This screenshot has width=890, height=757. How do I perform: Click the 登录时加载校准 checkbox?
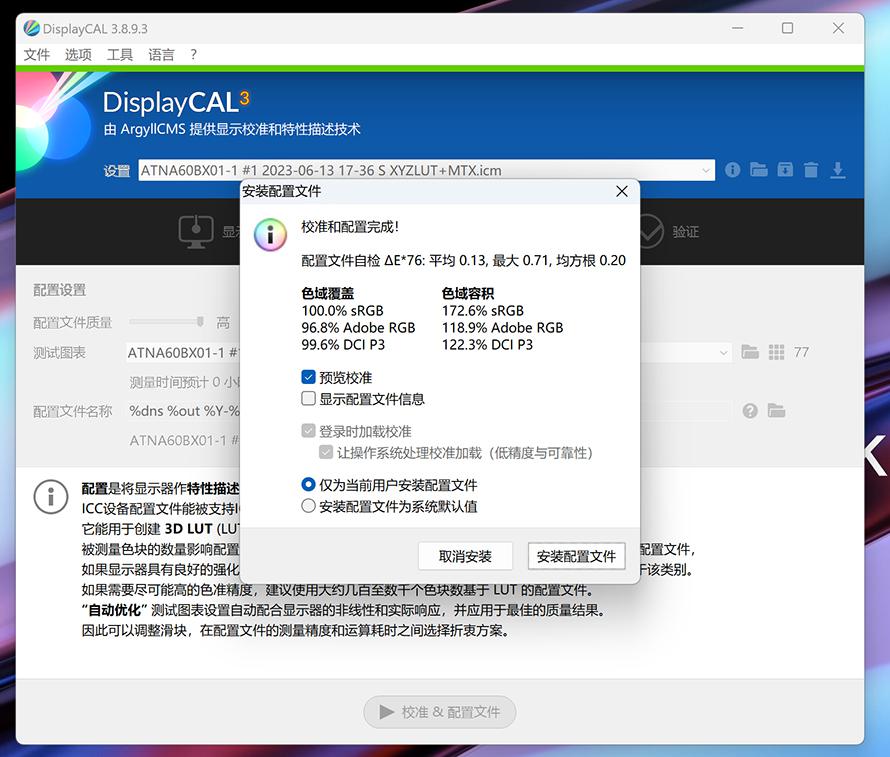(308, 431)
